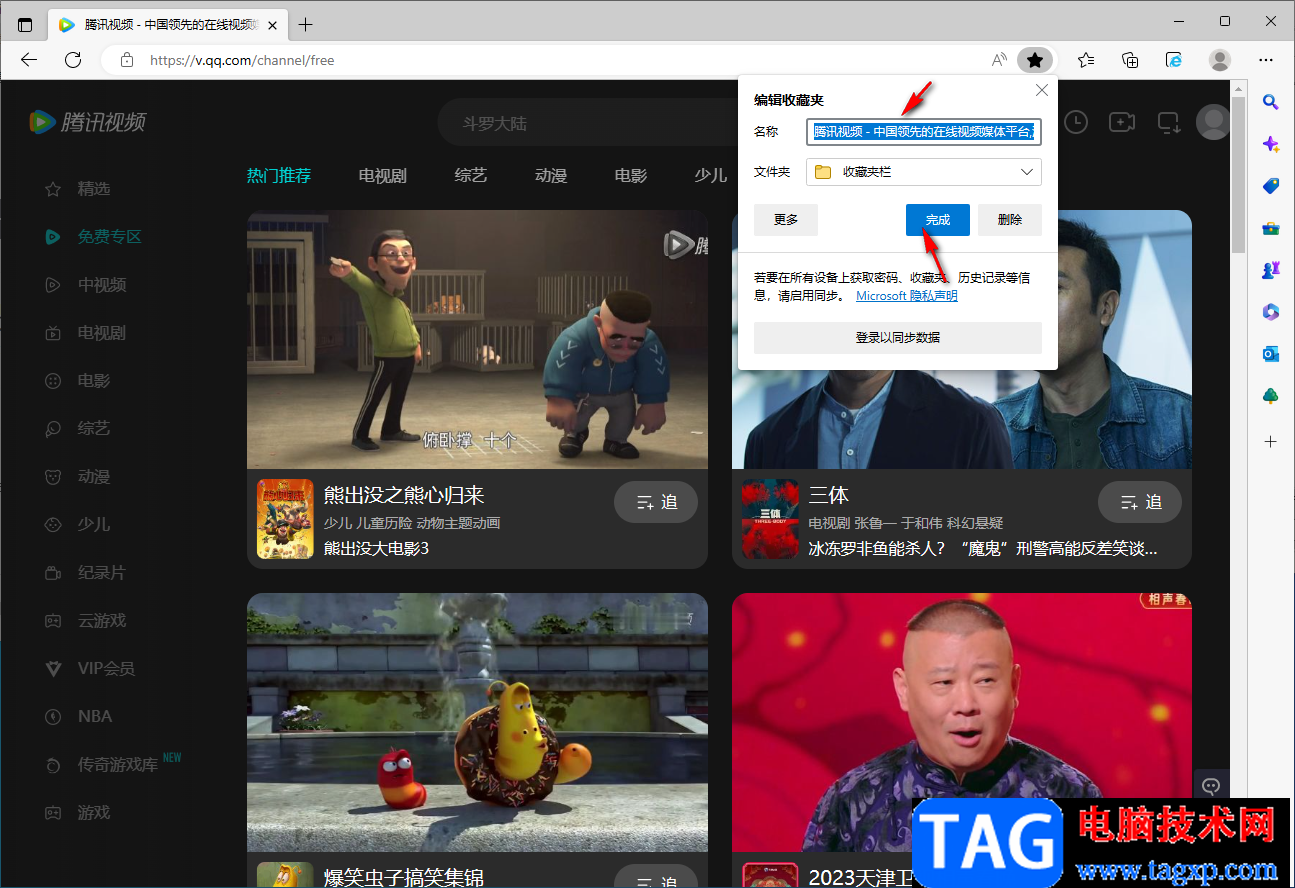Select the 少儿 top tab

711,176
